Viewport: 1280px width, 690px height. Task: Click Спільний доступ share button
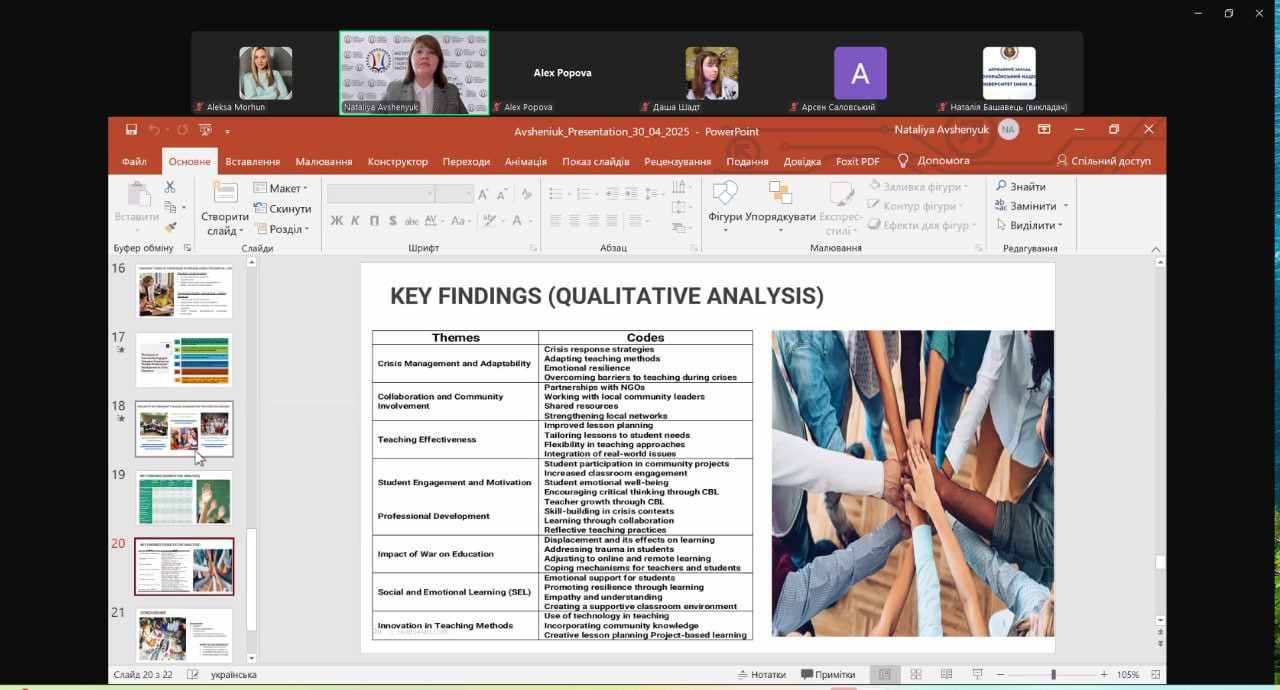(x=1104, y=161)
